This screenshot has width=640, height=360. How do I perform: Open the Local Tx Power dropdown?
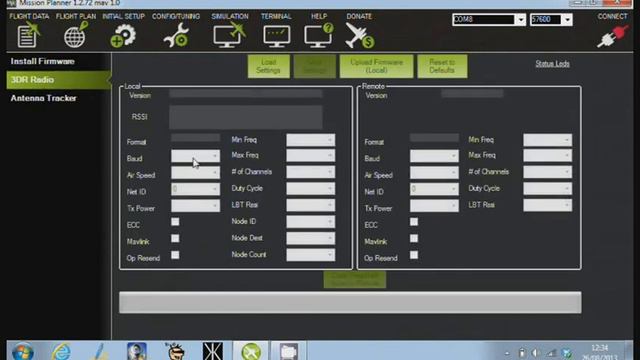(x=195, y=206)
